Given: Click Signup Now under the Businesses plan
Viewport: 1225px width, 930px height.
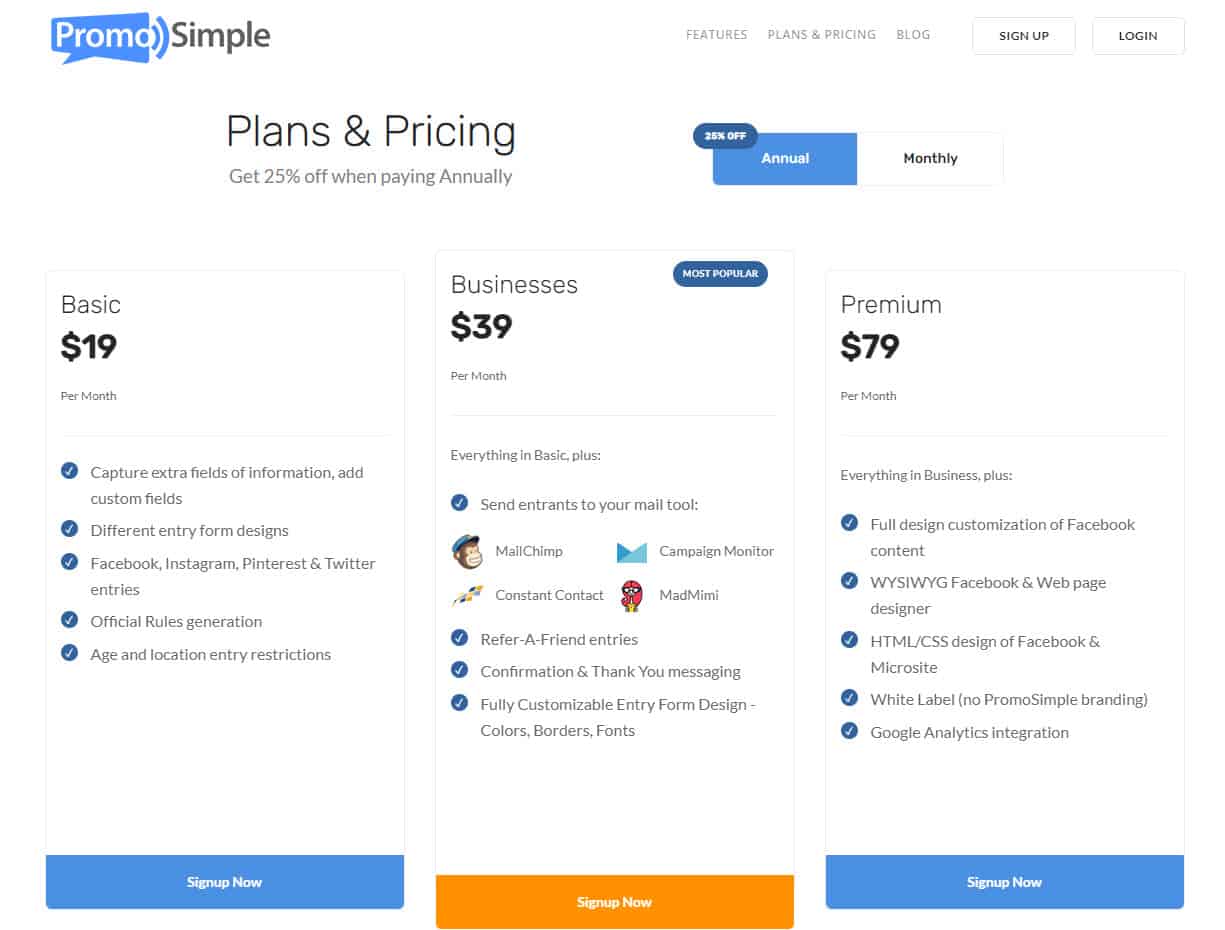Looking at the screenshot, I should pyautogui.click(x=614, y=901).
